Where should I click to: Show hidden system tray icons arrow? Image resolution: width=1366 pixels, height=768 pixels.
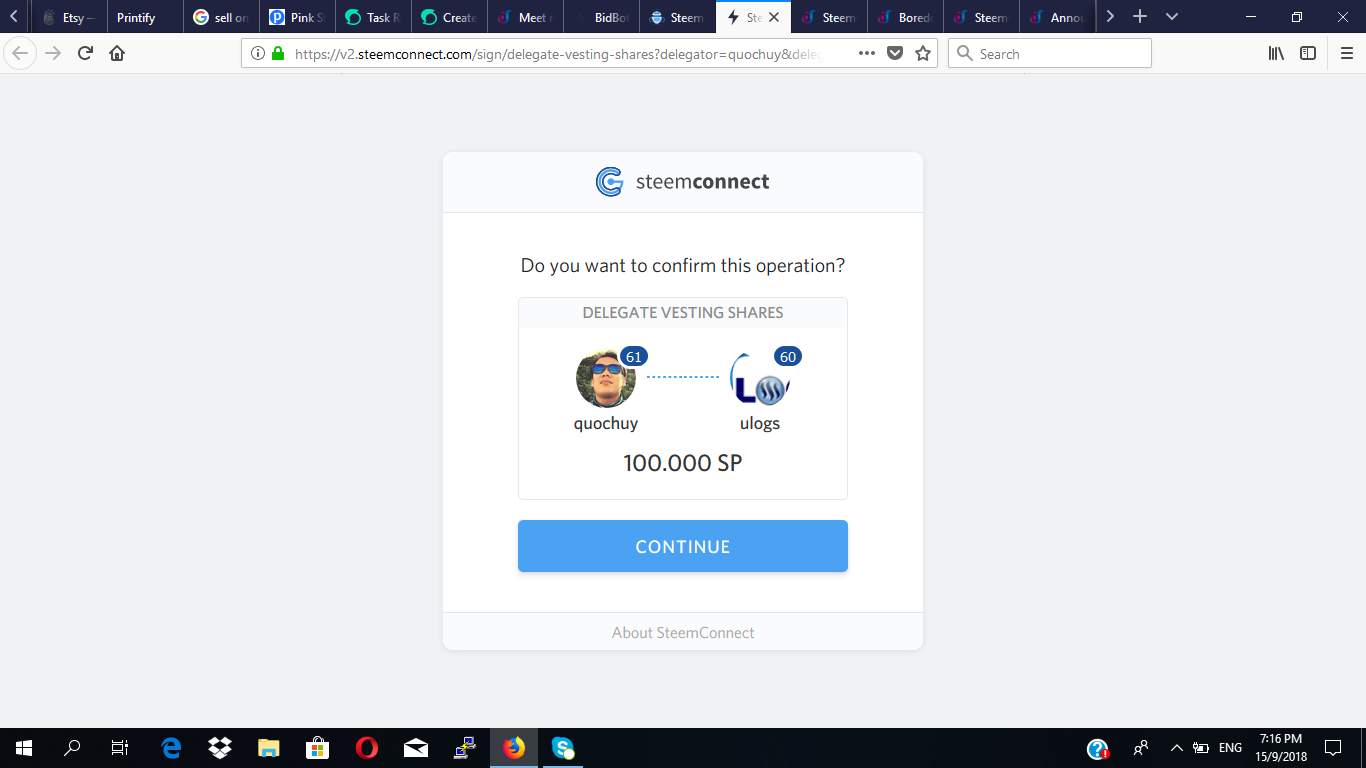1176,748
